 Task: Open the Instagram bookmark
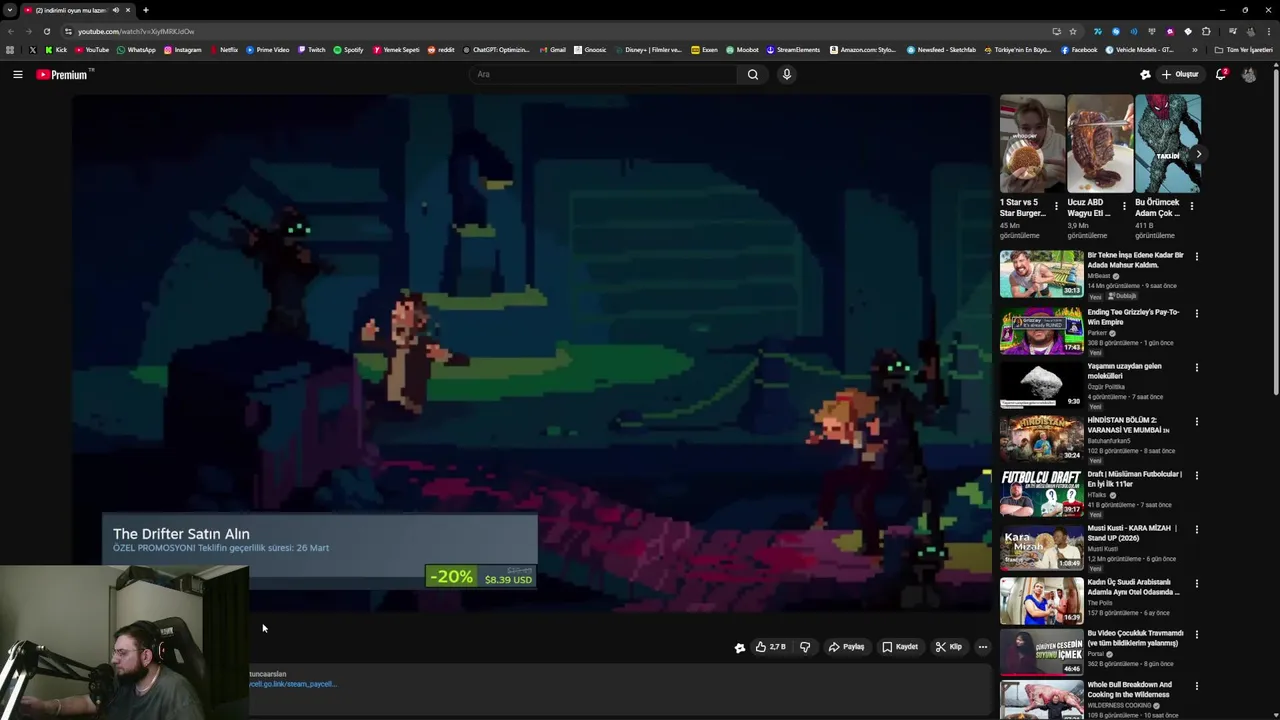(x=182, y=49)
